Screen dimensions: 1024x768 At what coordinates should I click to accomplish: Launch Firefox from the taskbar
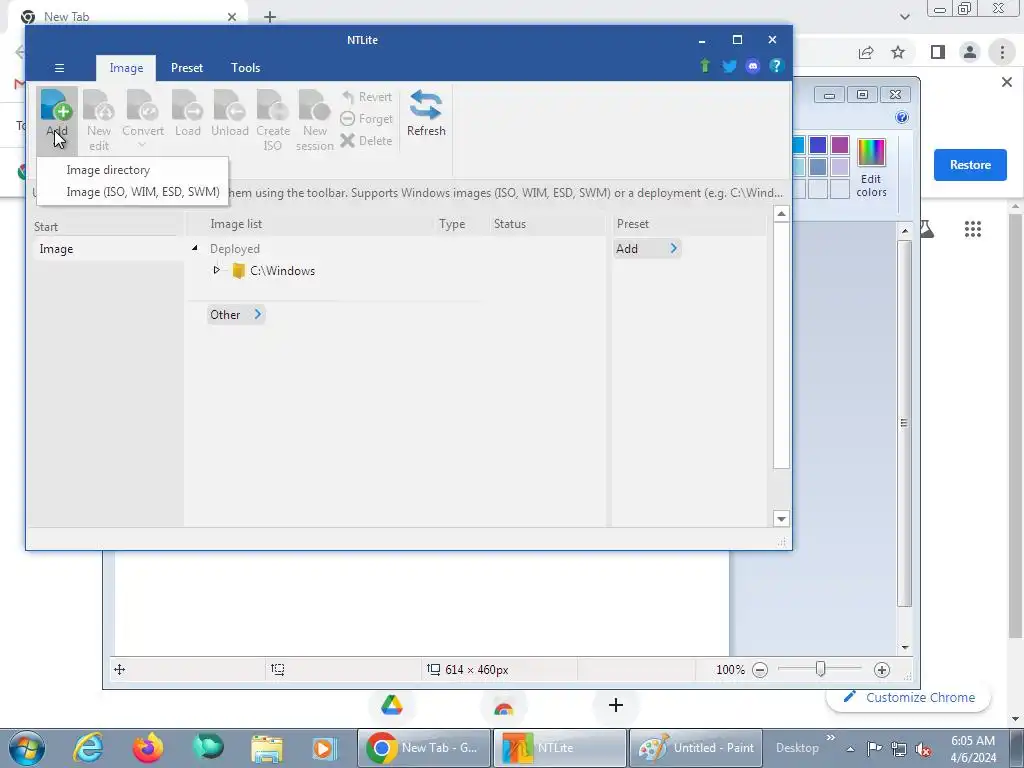[x=148, y=748]
